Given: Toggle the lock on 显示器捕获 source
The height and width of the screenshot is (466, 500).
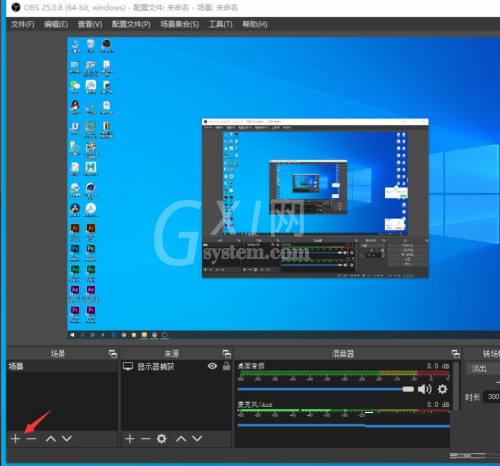Looking at the screenshot, I should (x=226, y=366).
